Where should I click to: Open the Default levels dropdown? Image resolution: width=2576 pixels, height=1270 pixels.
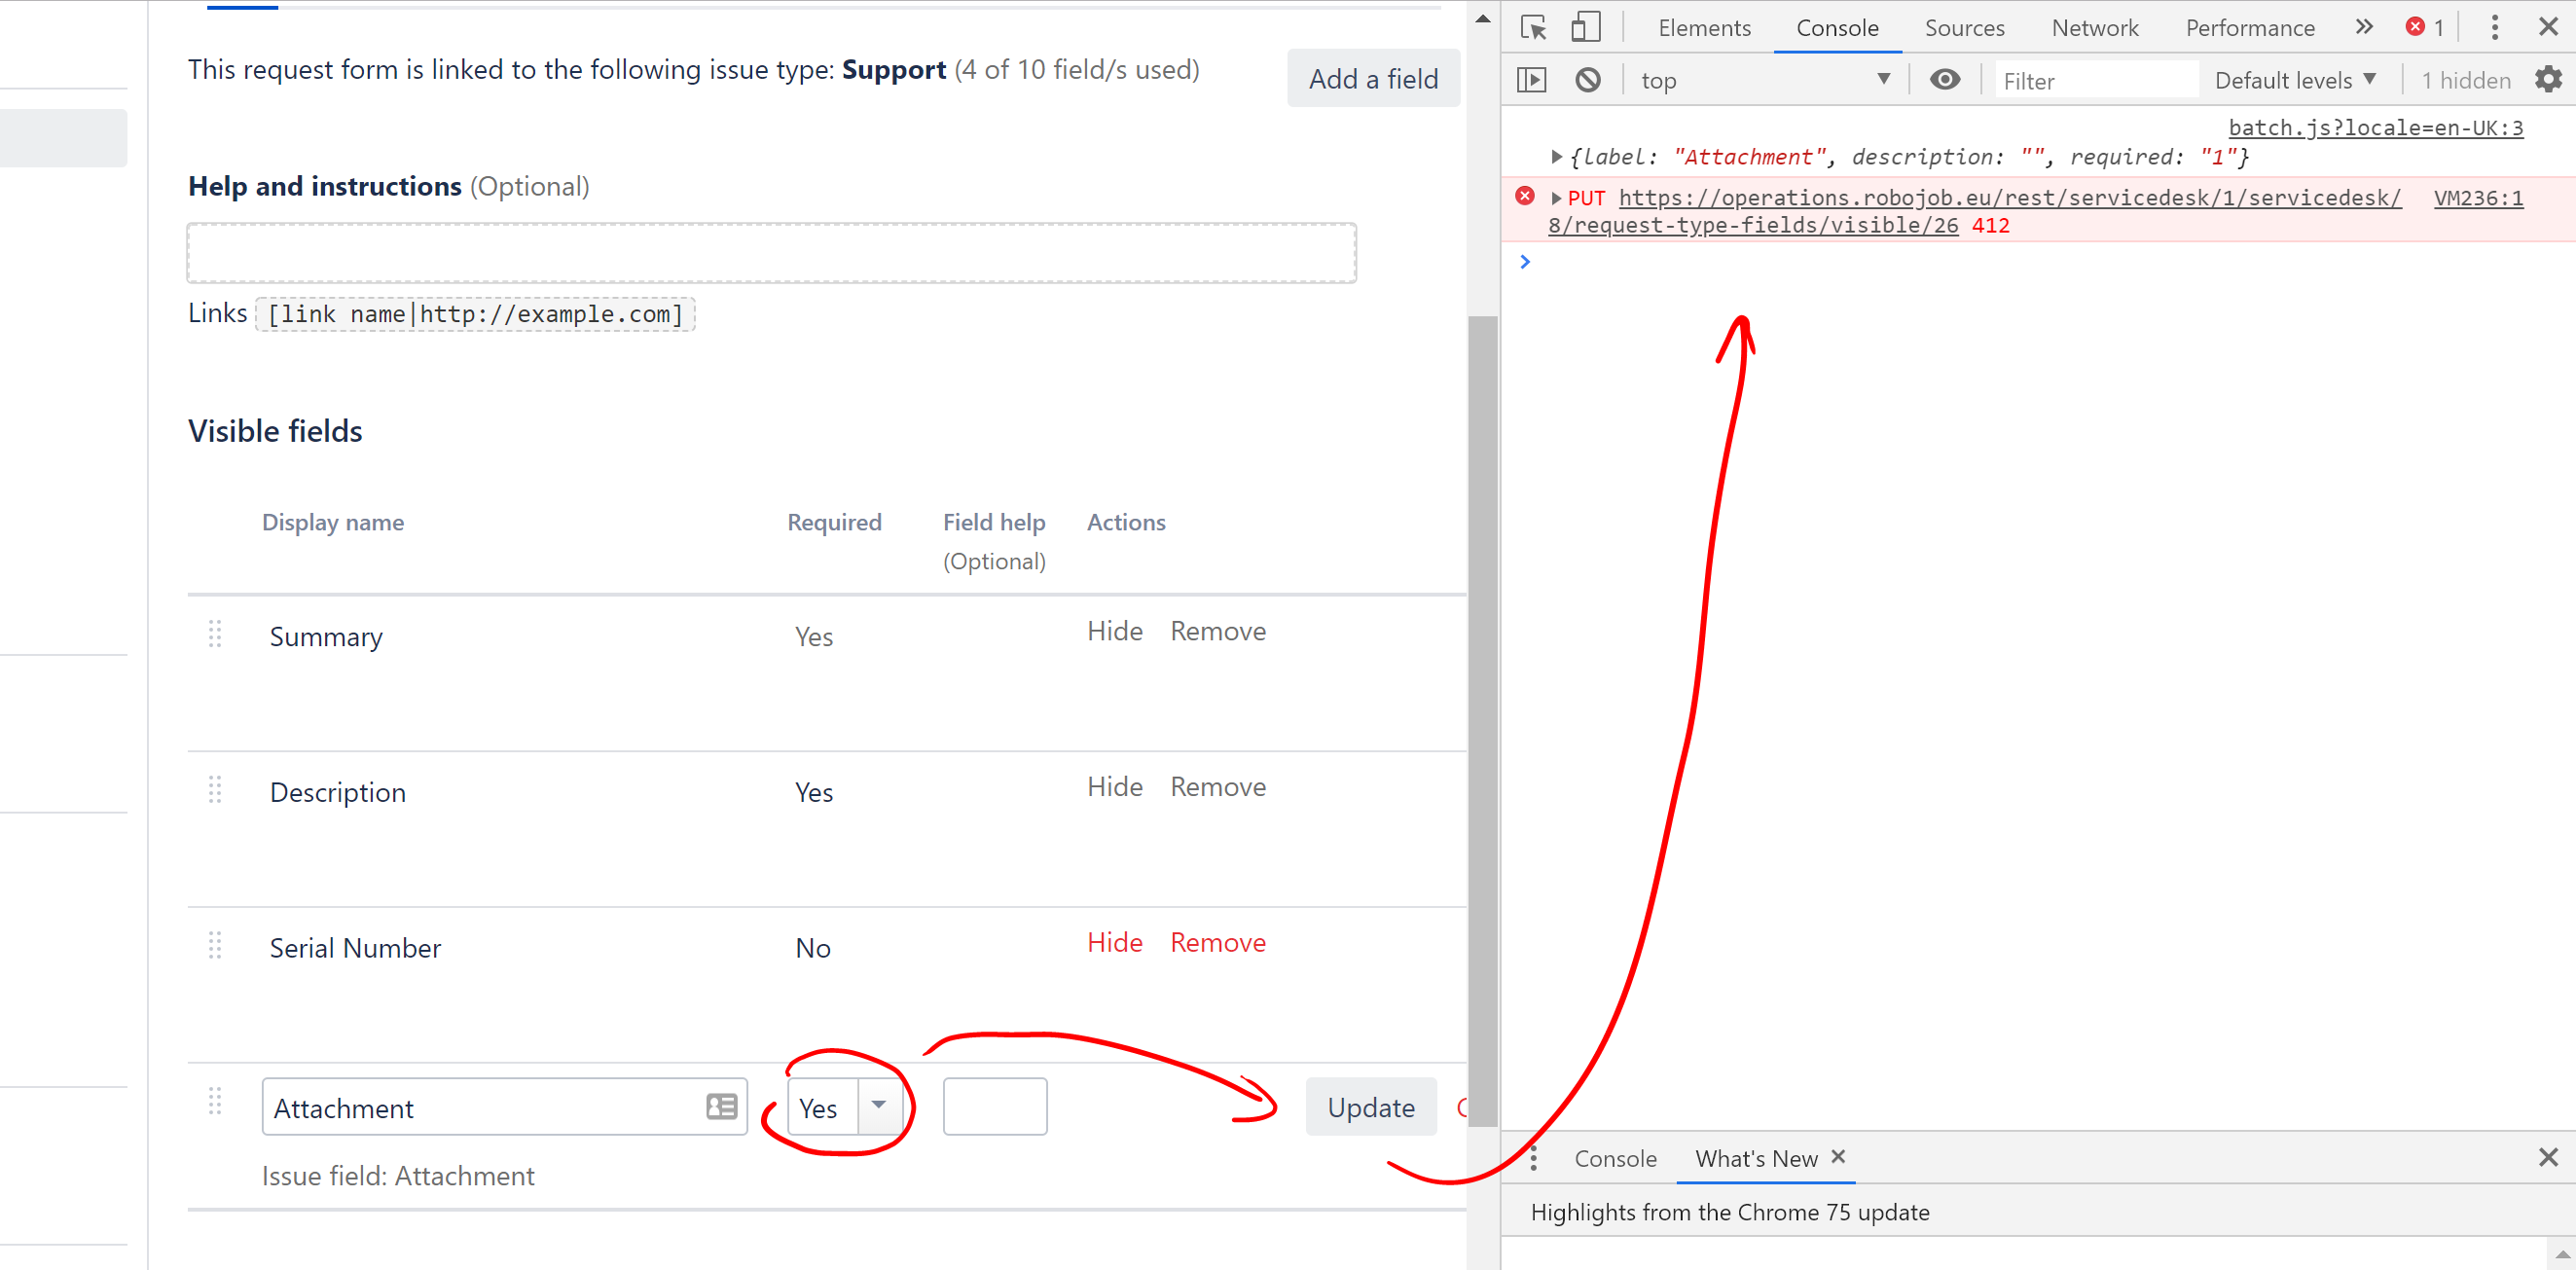[2294, 80]
